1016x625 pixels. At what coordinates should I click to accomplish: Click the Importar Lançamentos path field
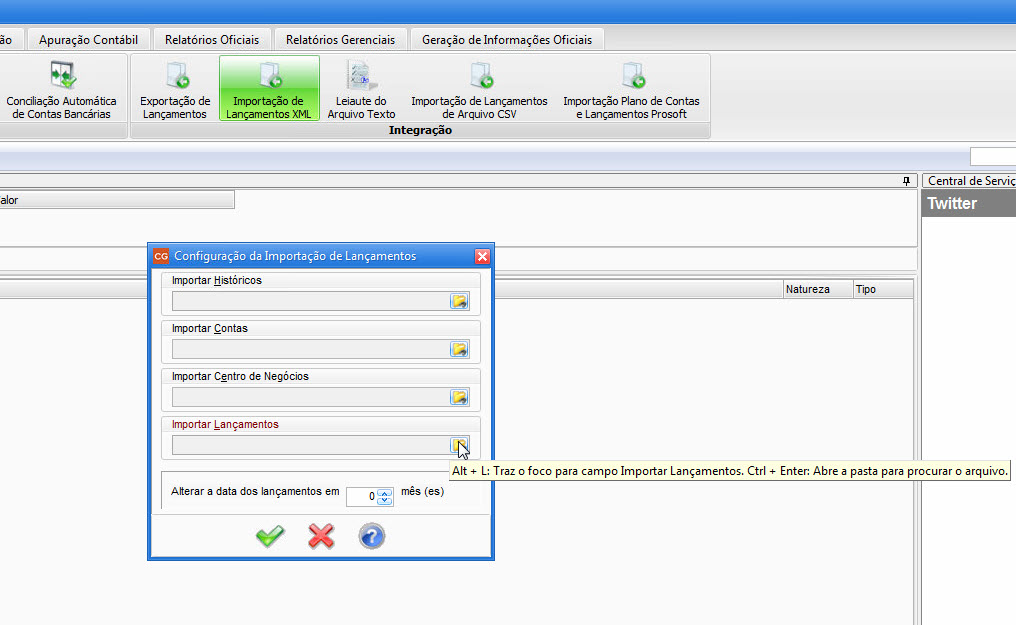pyautogui.click(x=310, y=445)
